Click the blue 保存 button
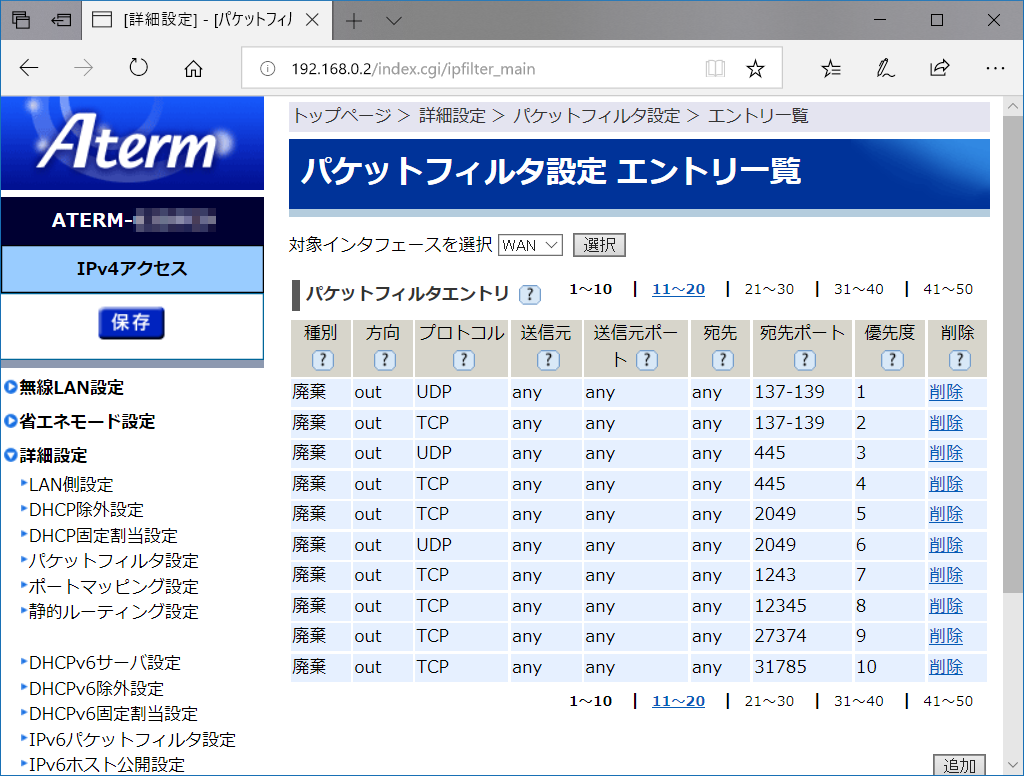Image resolution: width=1024 pixels, height=776 pixels. coord(131,323)
